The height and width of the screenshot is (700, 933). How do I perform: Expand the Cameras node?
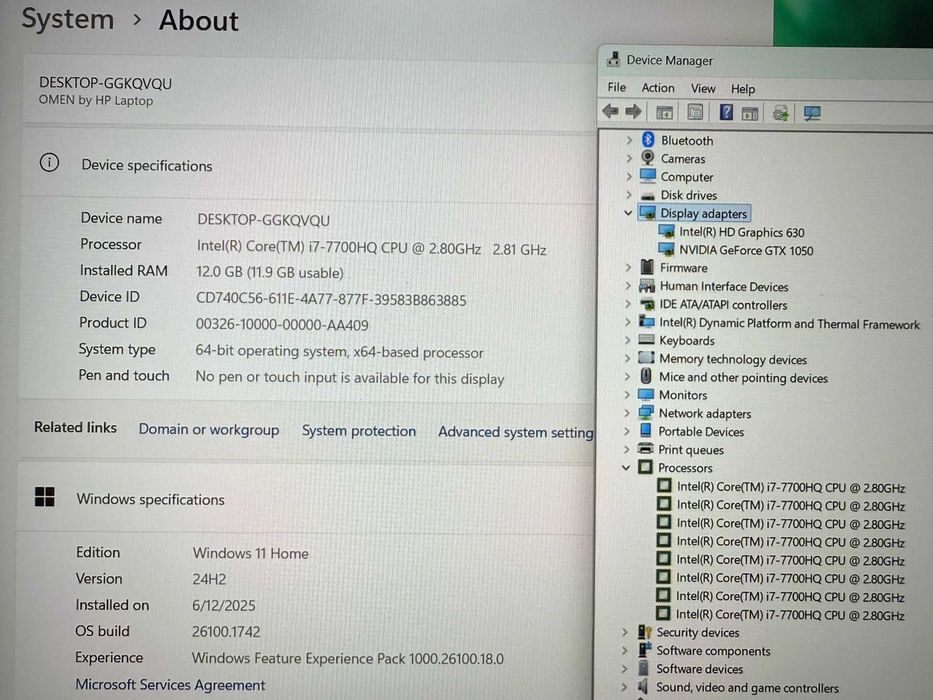[x=629, y=158]
